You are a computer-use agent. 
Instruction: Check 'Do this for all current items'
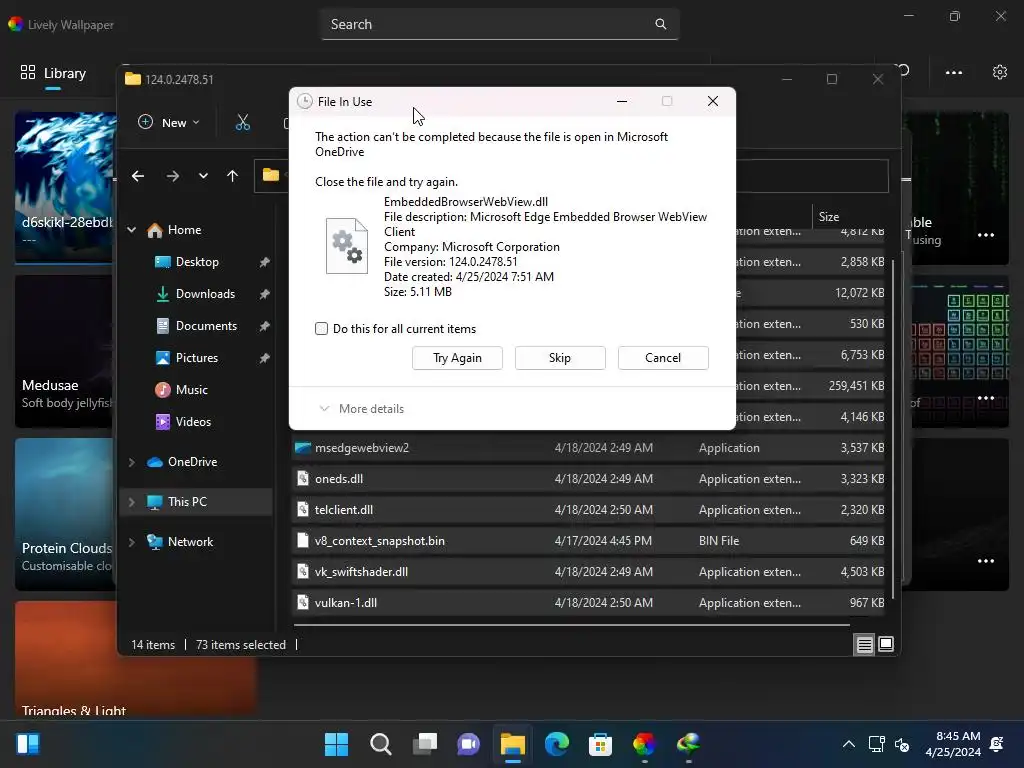[321, 328]
